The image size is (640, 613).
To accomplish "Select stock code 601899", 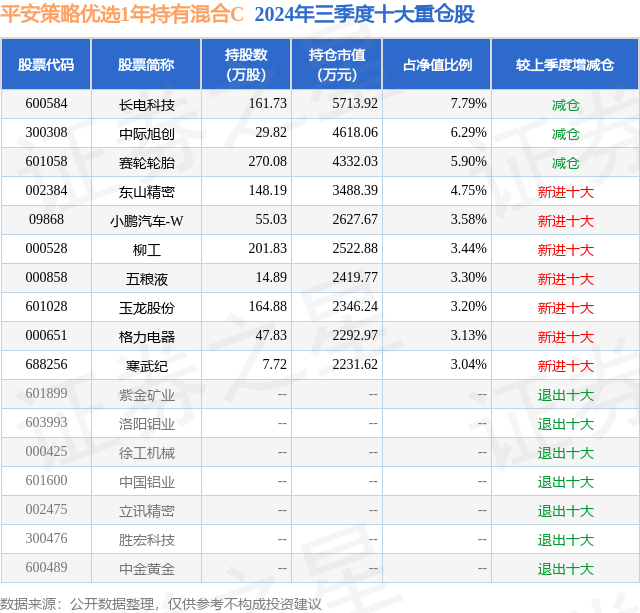I will coord(46,393).
